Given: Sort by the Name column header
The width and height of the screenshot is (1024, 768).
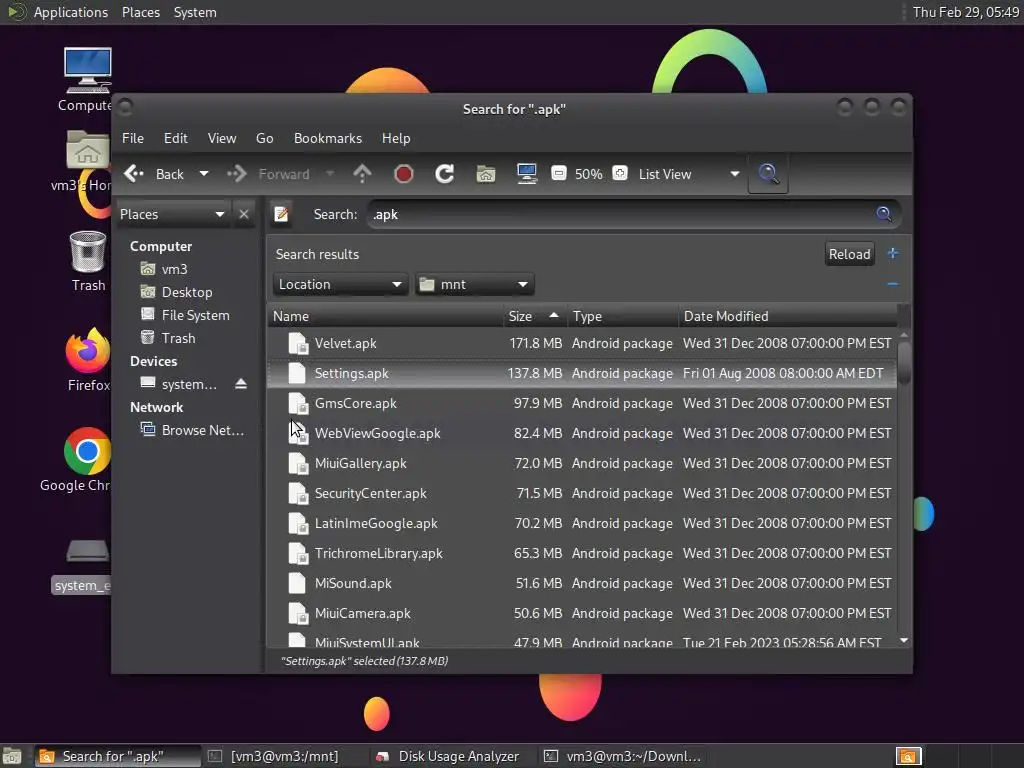Looking at the screenshot, I should click(x=385, y=316).
